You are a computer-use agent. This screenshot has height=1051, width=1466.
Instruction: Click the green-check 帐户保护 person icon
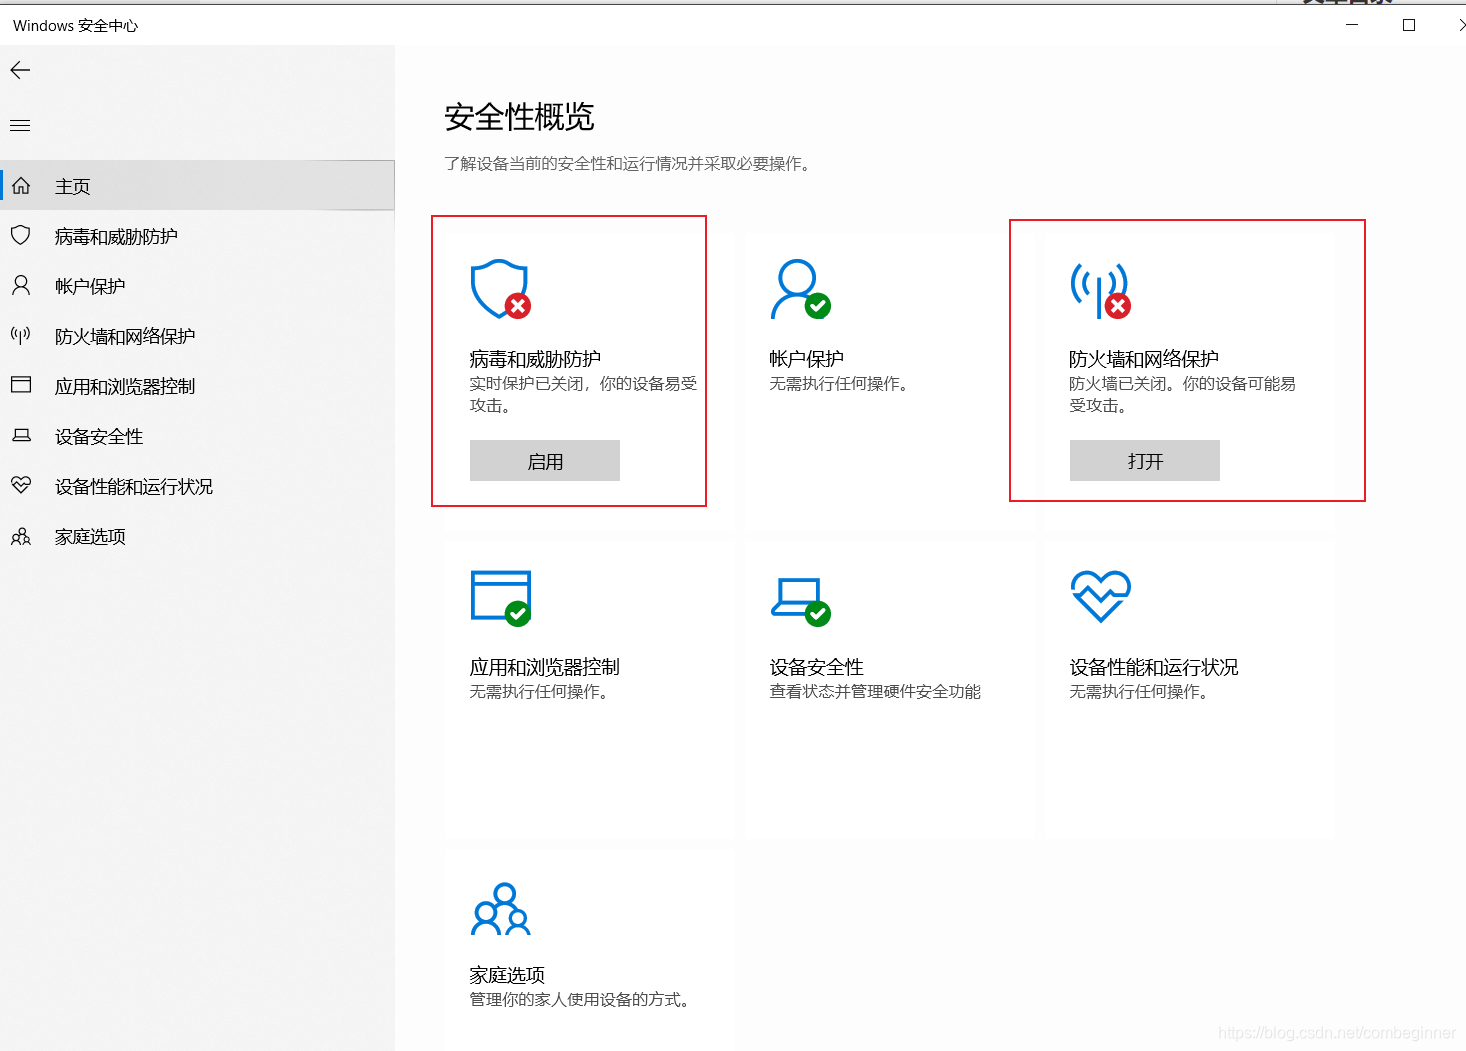tap(798, 290)
